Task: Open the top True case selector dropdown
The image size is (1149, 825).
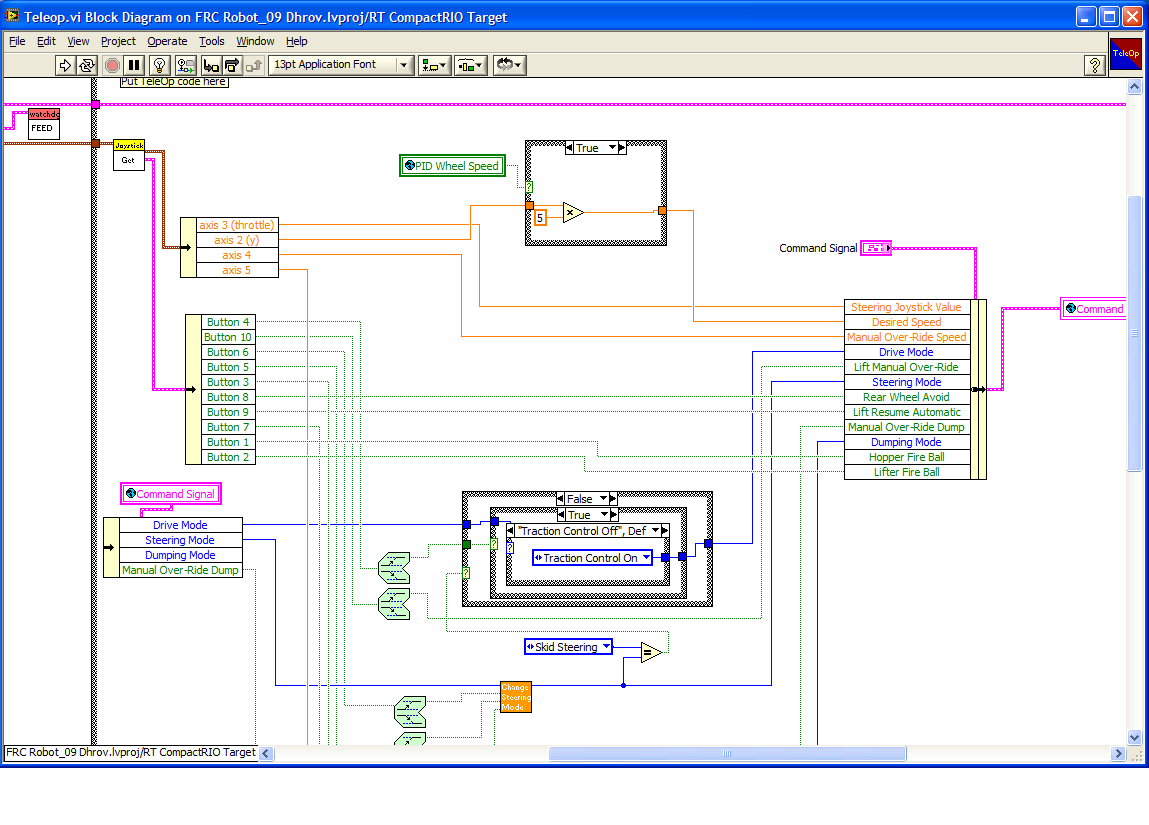Action: point(612,147)
